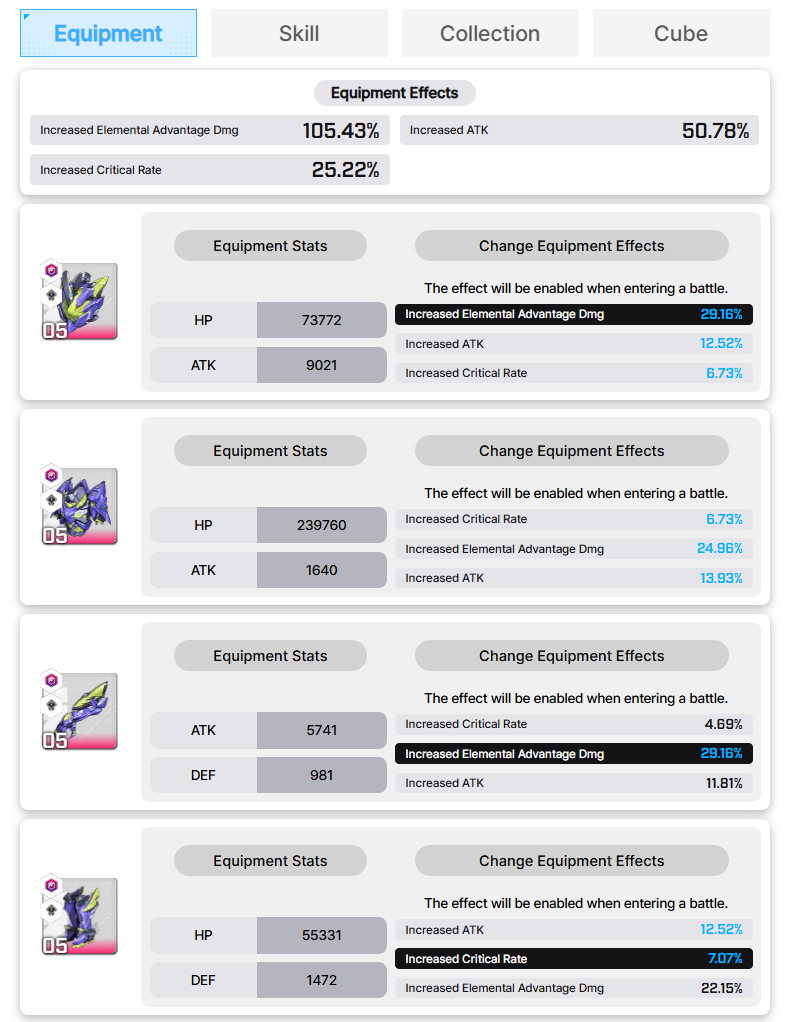Click manufacturer hexagon badge on helmet icon

(x=52, y=270)
